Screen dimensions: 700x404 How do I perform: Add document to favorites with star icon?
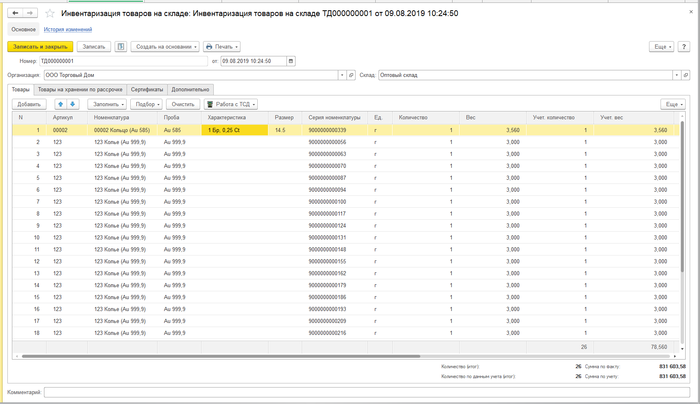click(x=50, y=14)
